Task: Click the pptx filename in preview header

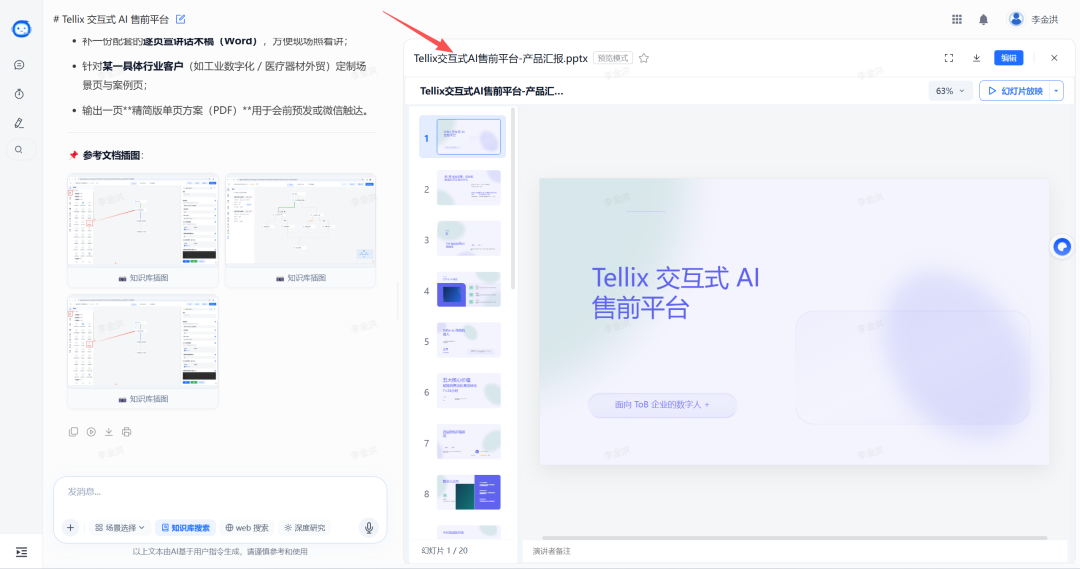Action: [501, 58]
